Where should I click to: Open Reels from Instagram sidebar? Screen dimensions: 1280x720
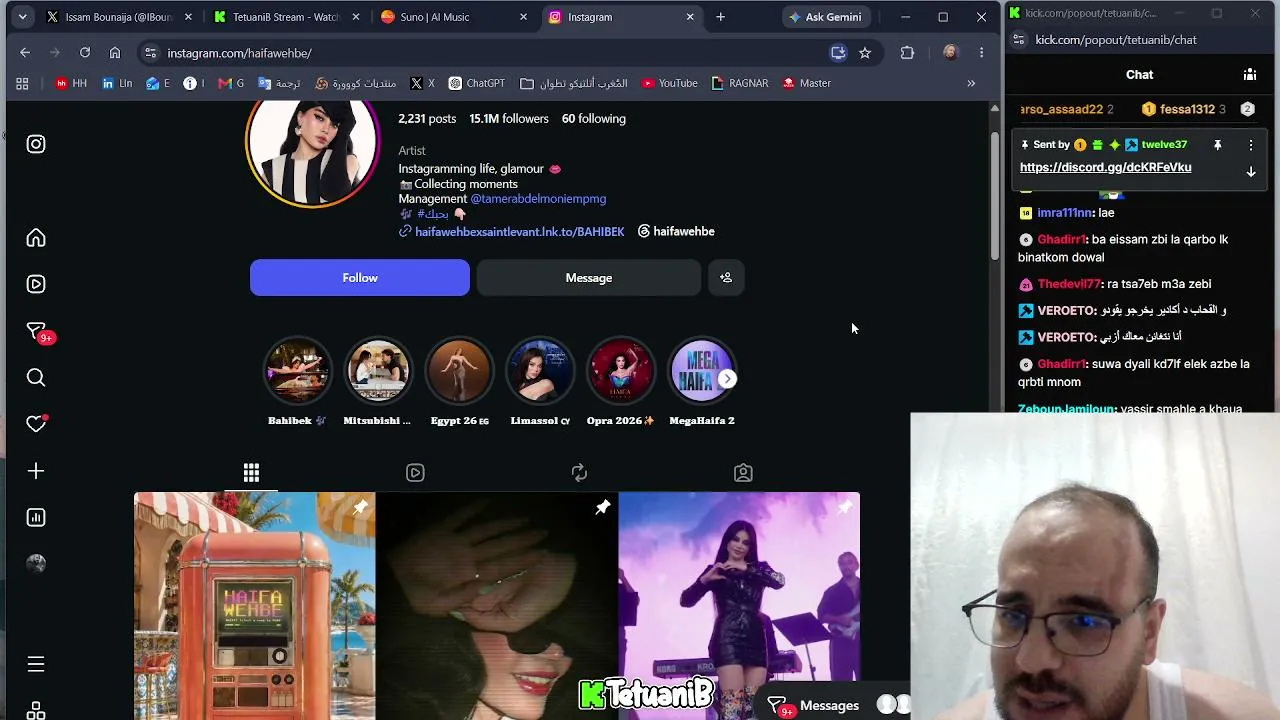tap(36, 284)
